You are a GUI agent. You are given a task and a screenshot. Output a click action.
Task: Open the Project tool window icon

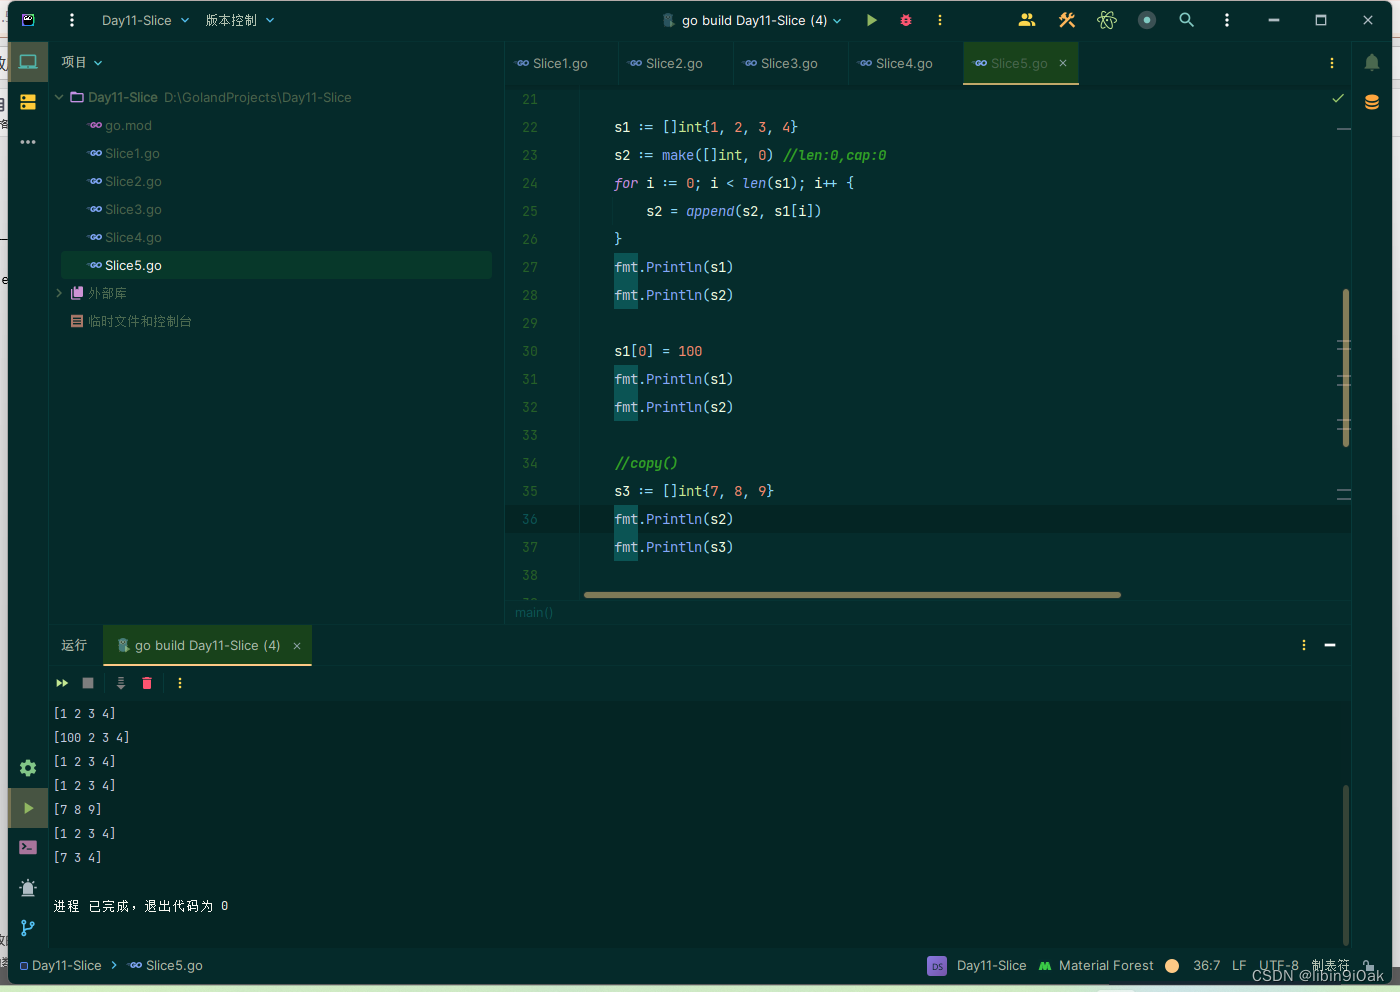[28, 62]
